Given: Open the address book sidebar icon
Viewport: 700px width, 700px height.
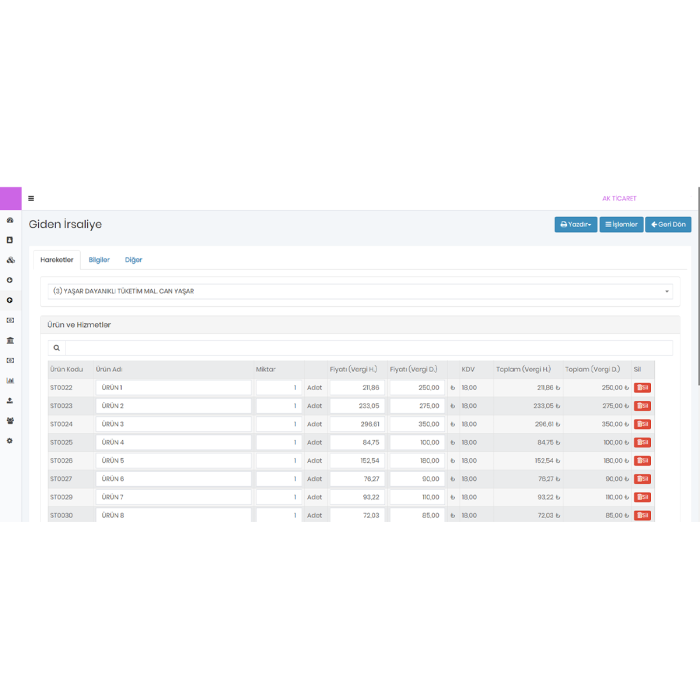Looking at the screenshot, I should (x=10, y=240).
